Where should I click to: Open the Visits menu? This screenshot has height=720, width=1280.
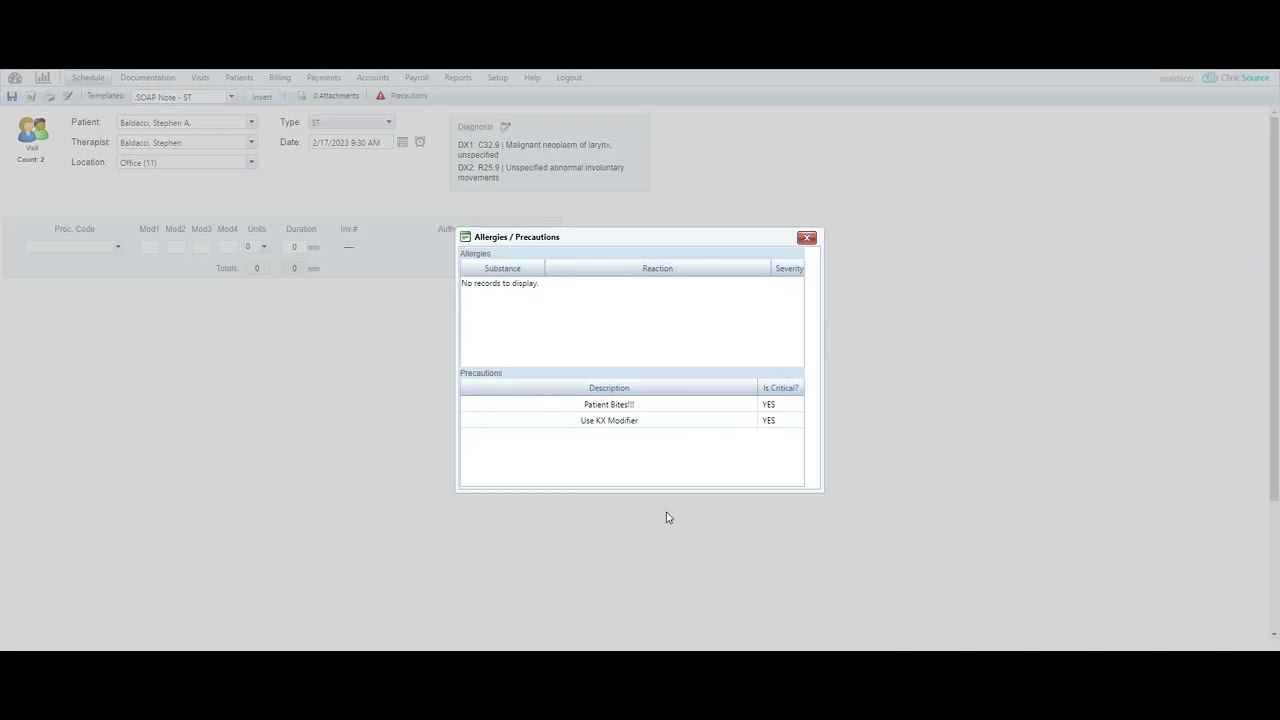coord(200,78)
